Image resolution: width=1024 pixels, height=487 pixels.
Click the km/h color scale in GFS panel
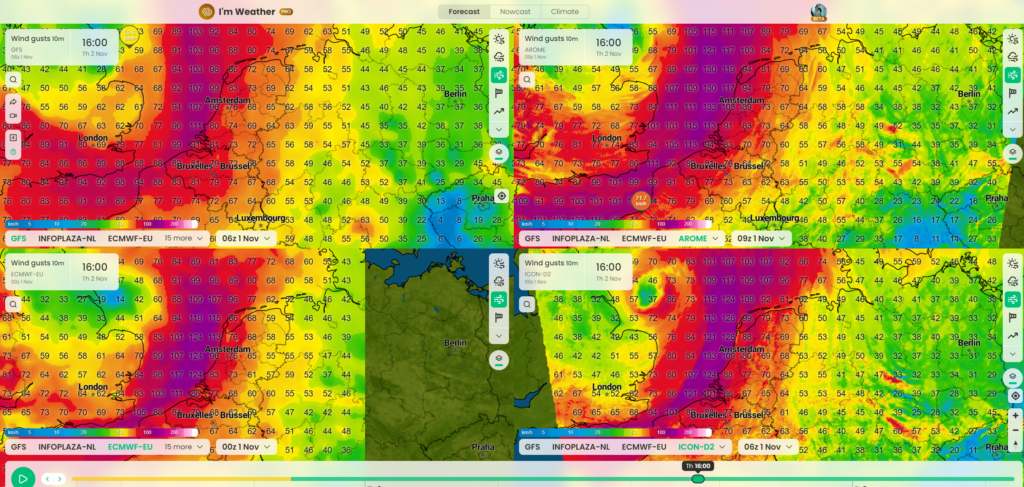(x=102, y=224)
